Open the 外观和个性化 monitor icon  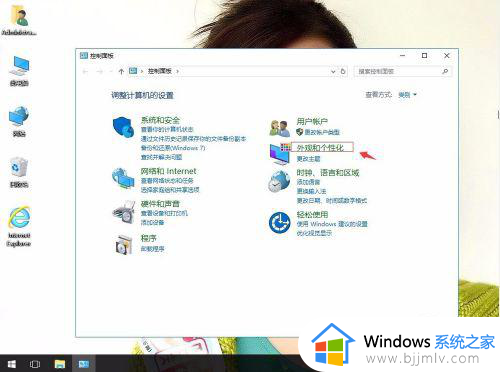(x=279, y=155)
